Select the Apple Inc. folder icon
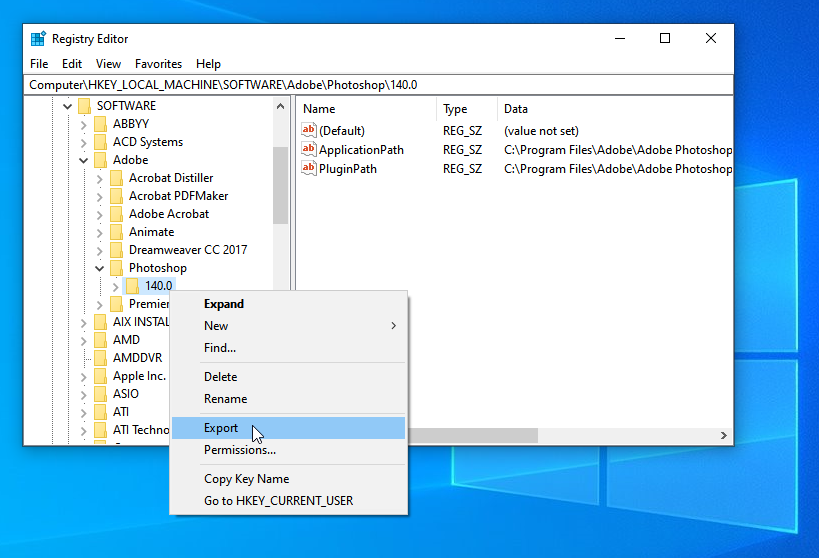 pos(100,376)
